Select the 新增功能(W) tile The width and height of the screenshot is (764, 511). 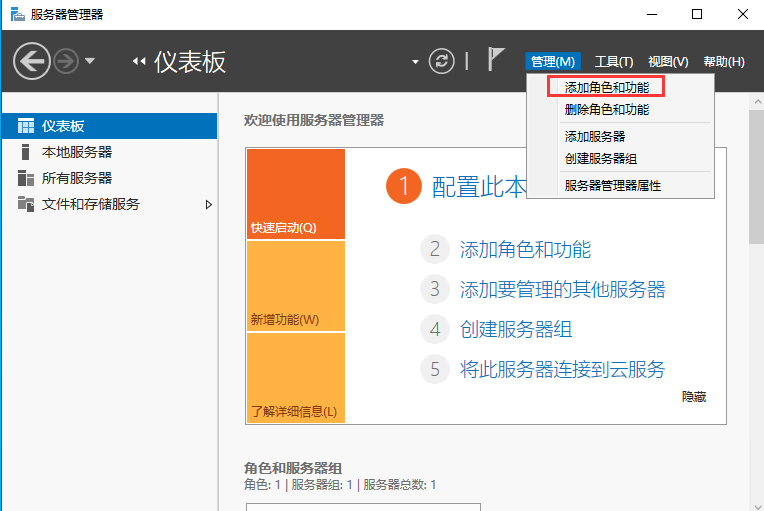[296, 286]
